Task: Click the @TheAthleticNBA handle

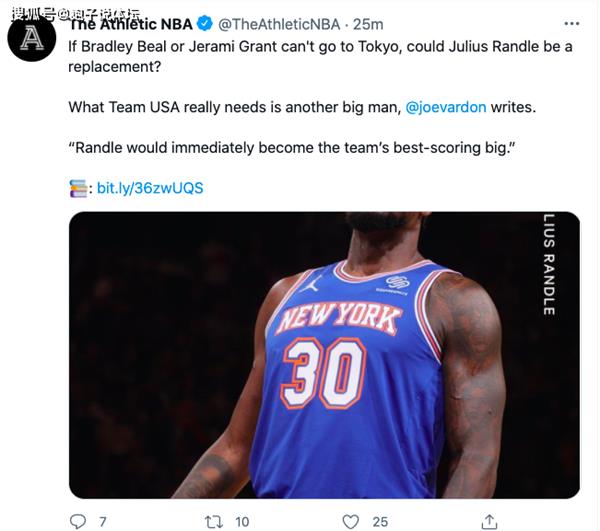Action: [x=279, y=24]
